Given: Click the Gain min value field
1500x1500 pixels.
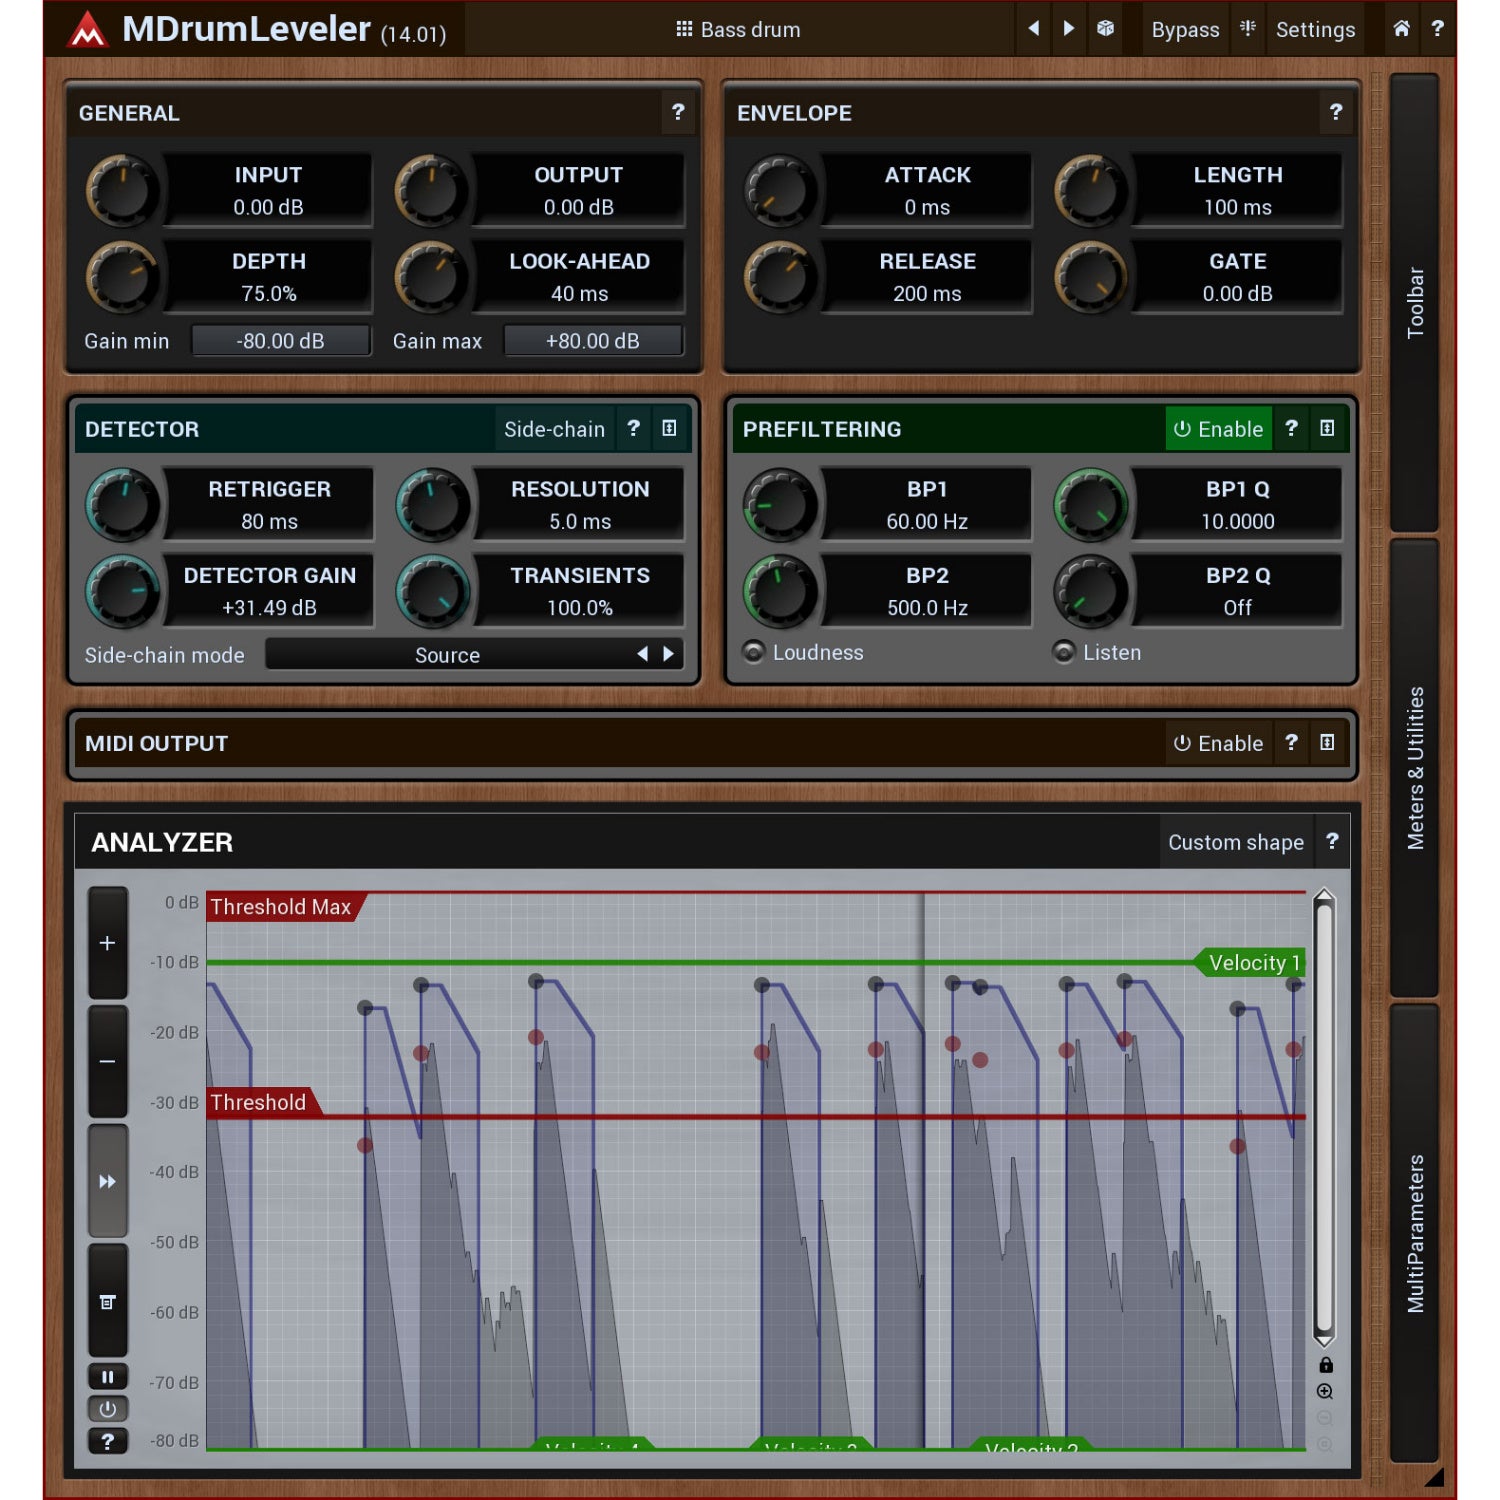Looking at the screenshot, I should (281, 341).
